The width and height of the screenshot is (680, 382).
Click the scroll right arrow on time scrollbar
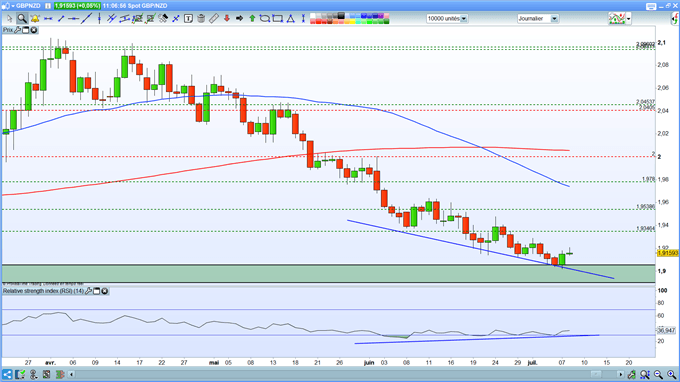tap(621, 374)
